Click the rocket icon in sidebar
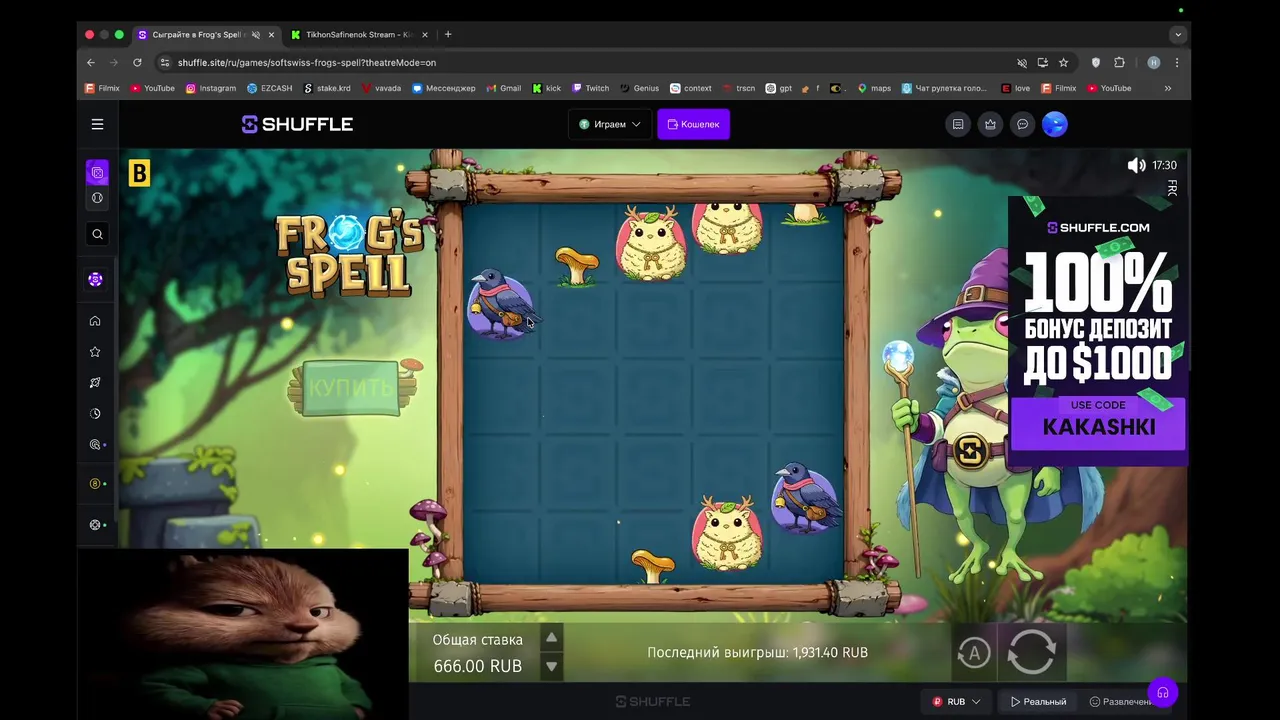 pos(95,383)
